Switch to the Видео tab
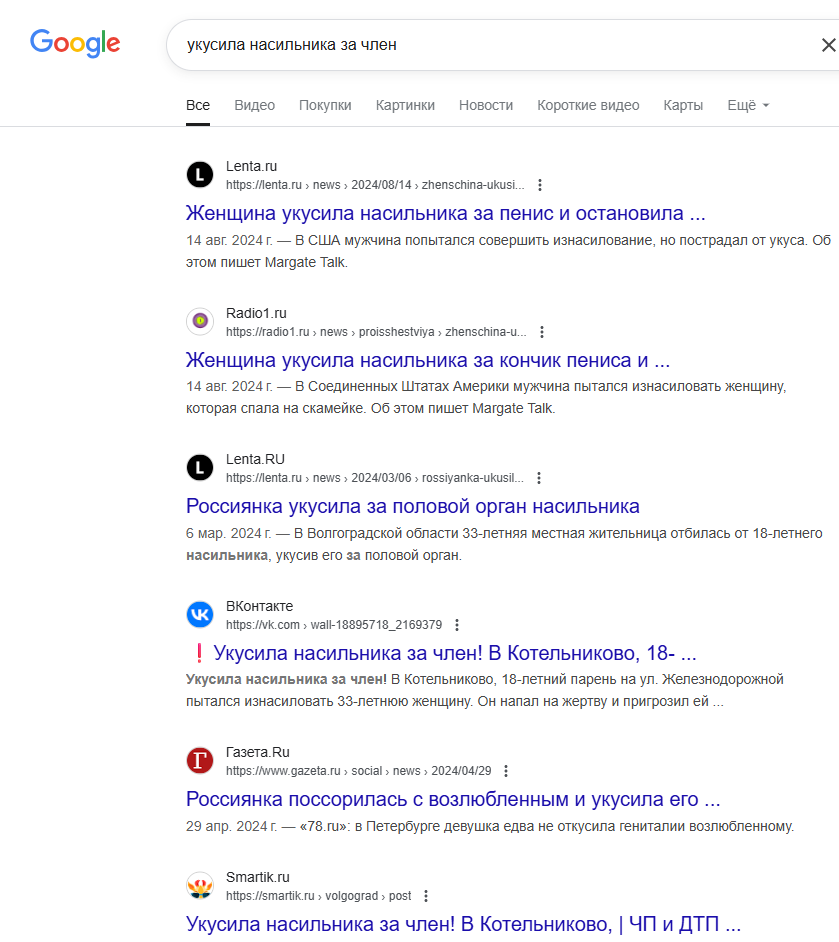Image resolution: width=839 pixels, height=942 pixels. click(x=255, y=105)
